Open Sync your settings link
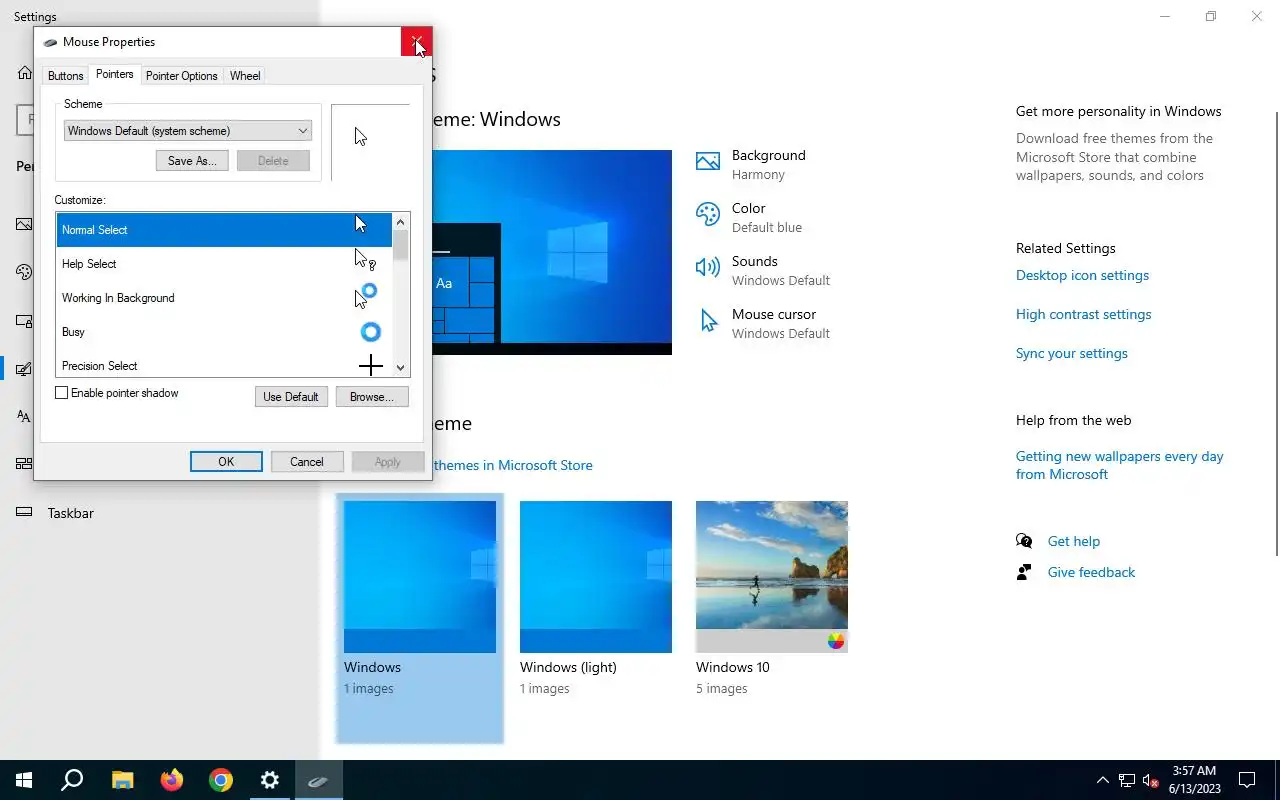This screenshot has height=800, width=1280. click(x=1071, y=353)
